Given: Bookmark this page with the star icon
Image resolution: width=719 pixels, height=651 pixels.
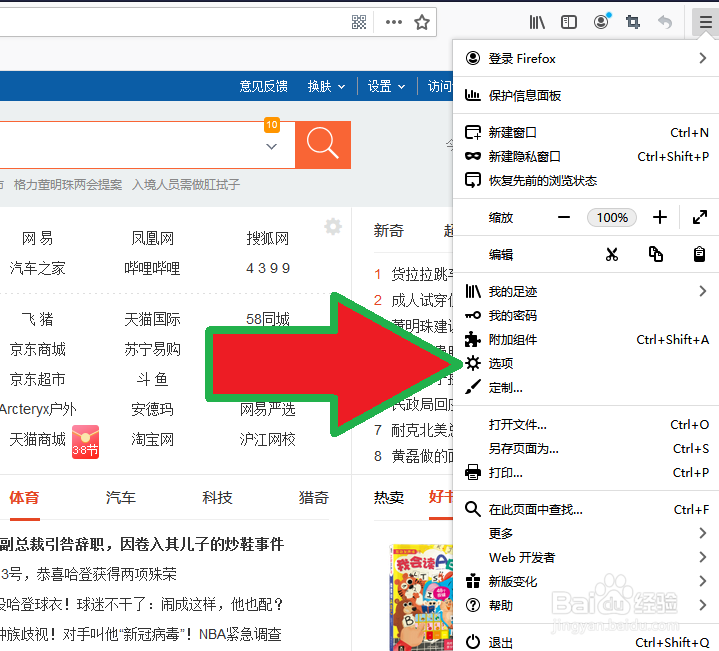Looking at the screenshot, I should (422, 22).
